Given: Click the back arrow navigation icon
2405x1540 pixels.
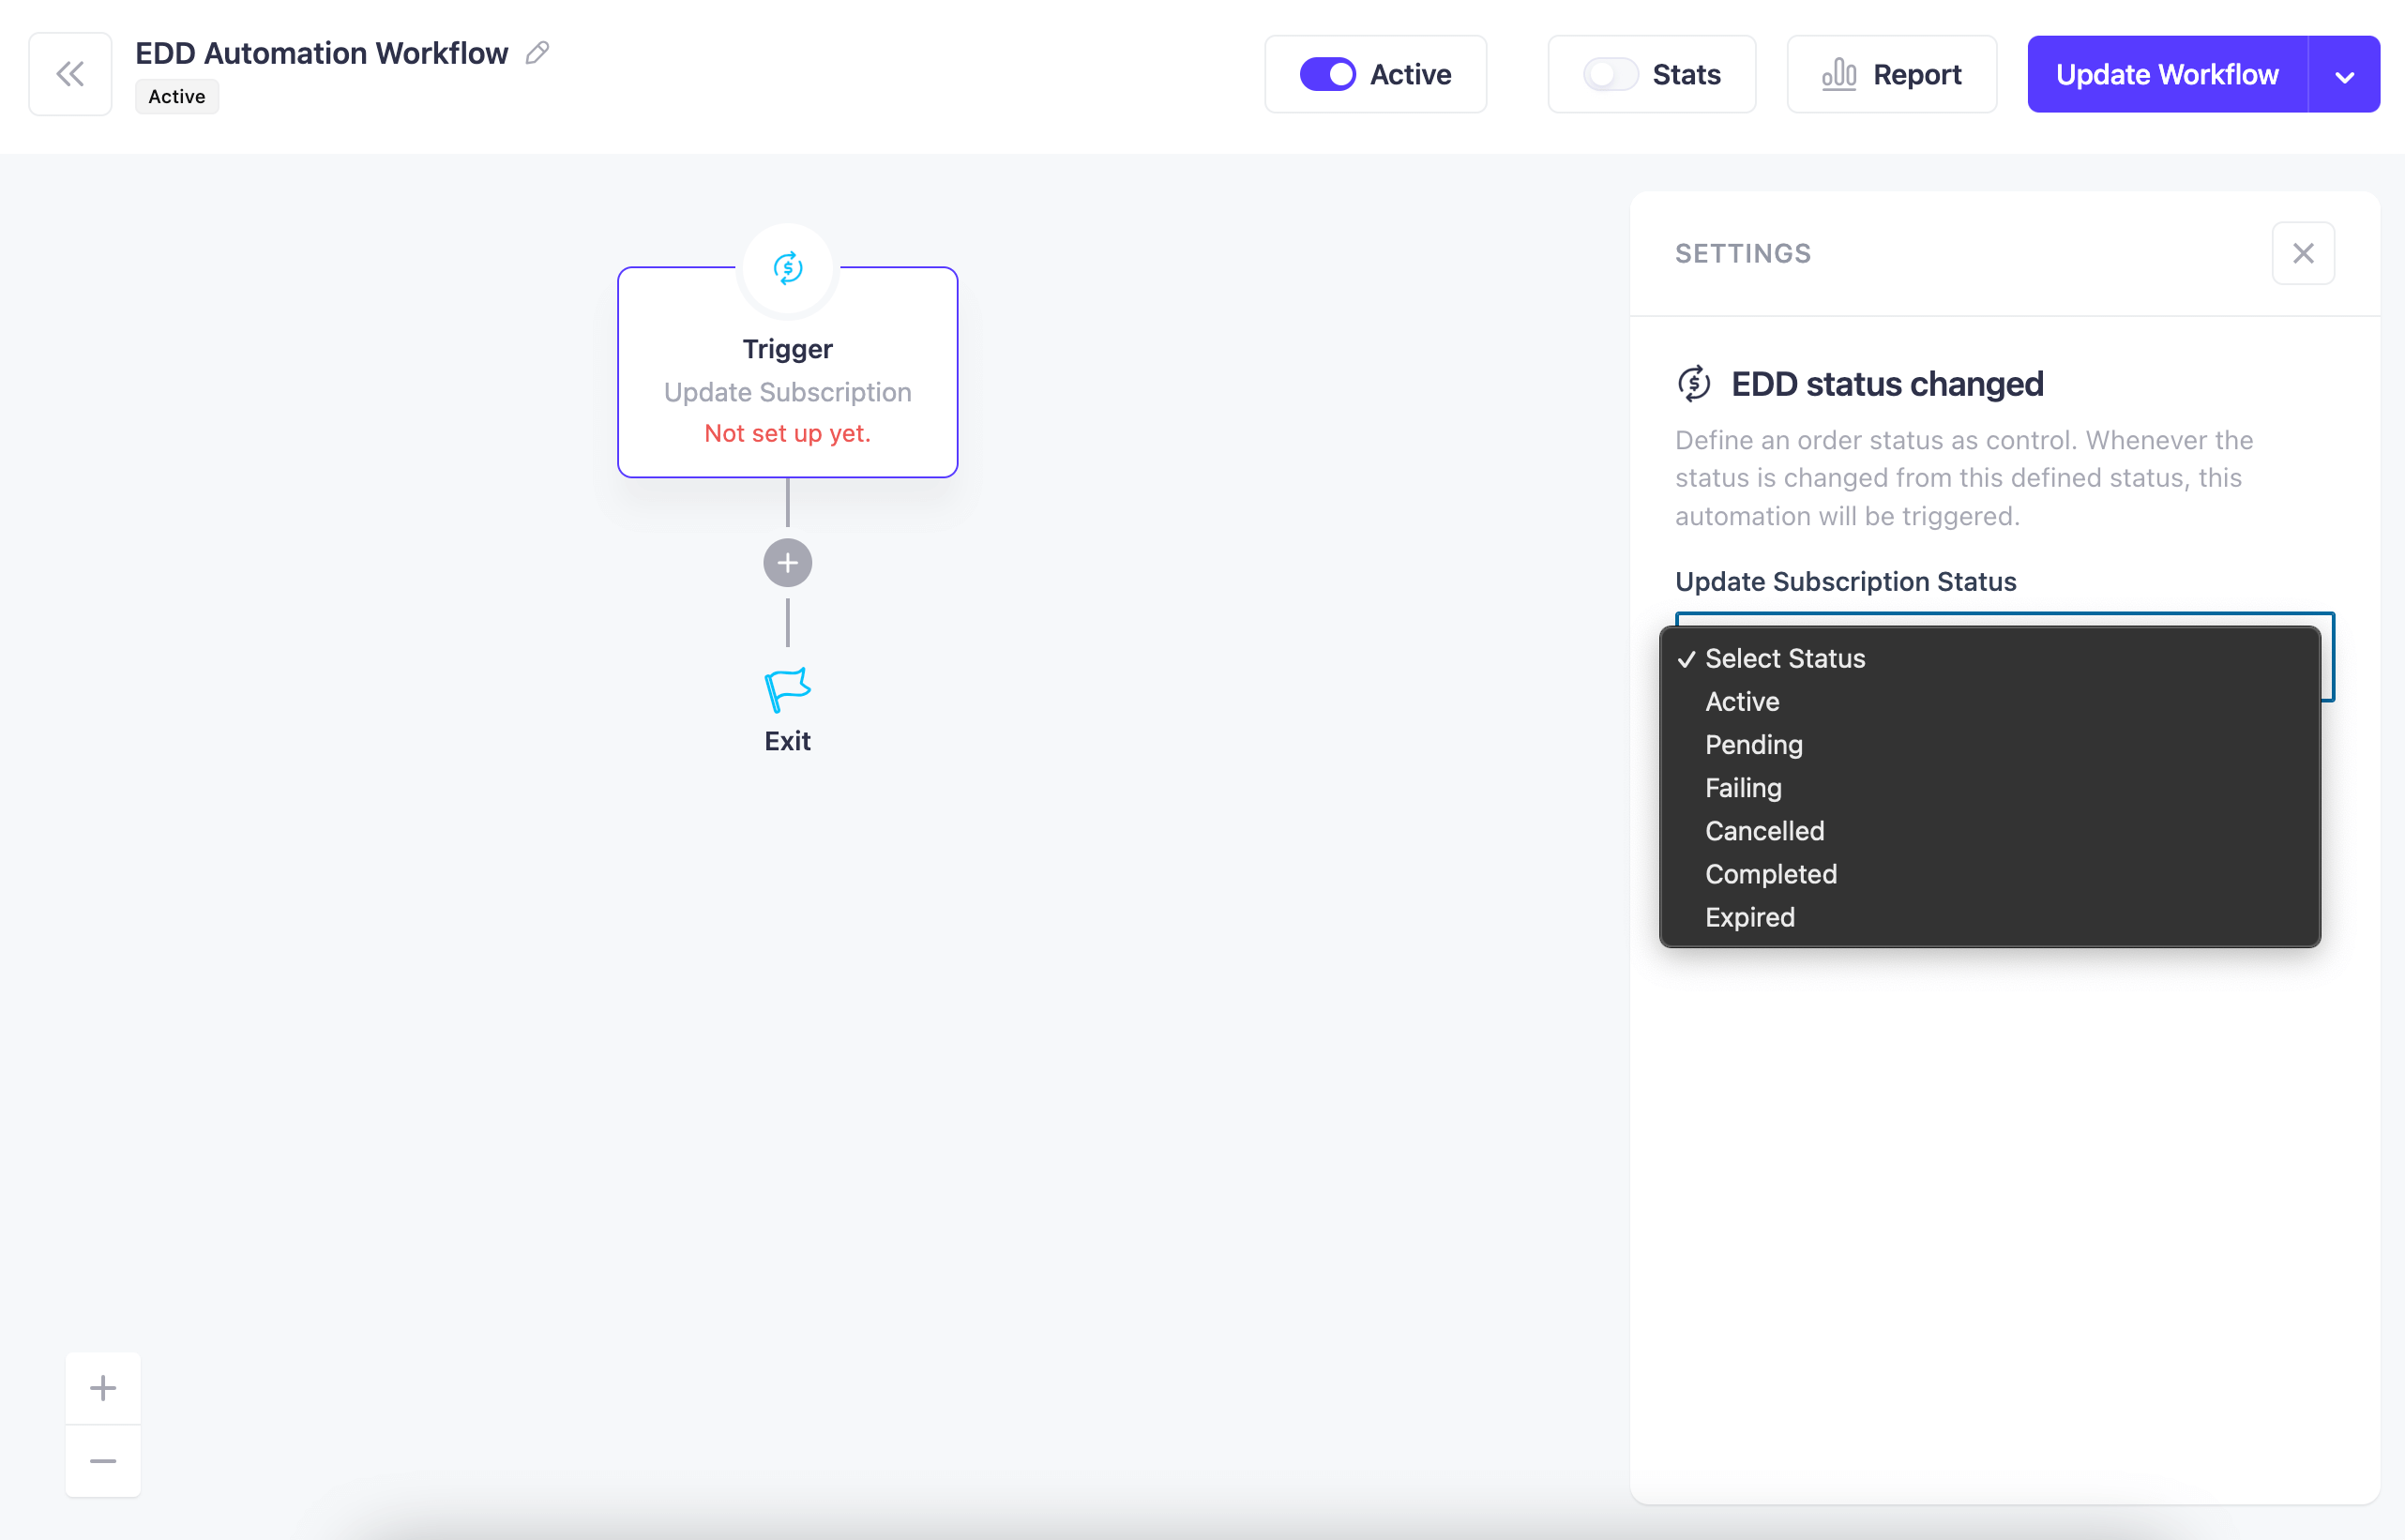Looking at the screenshot, I should 70,73.
